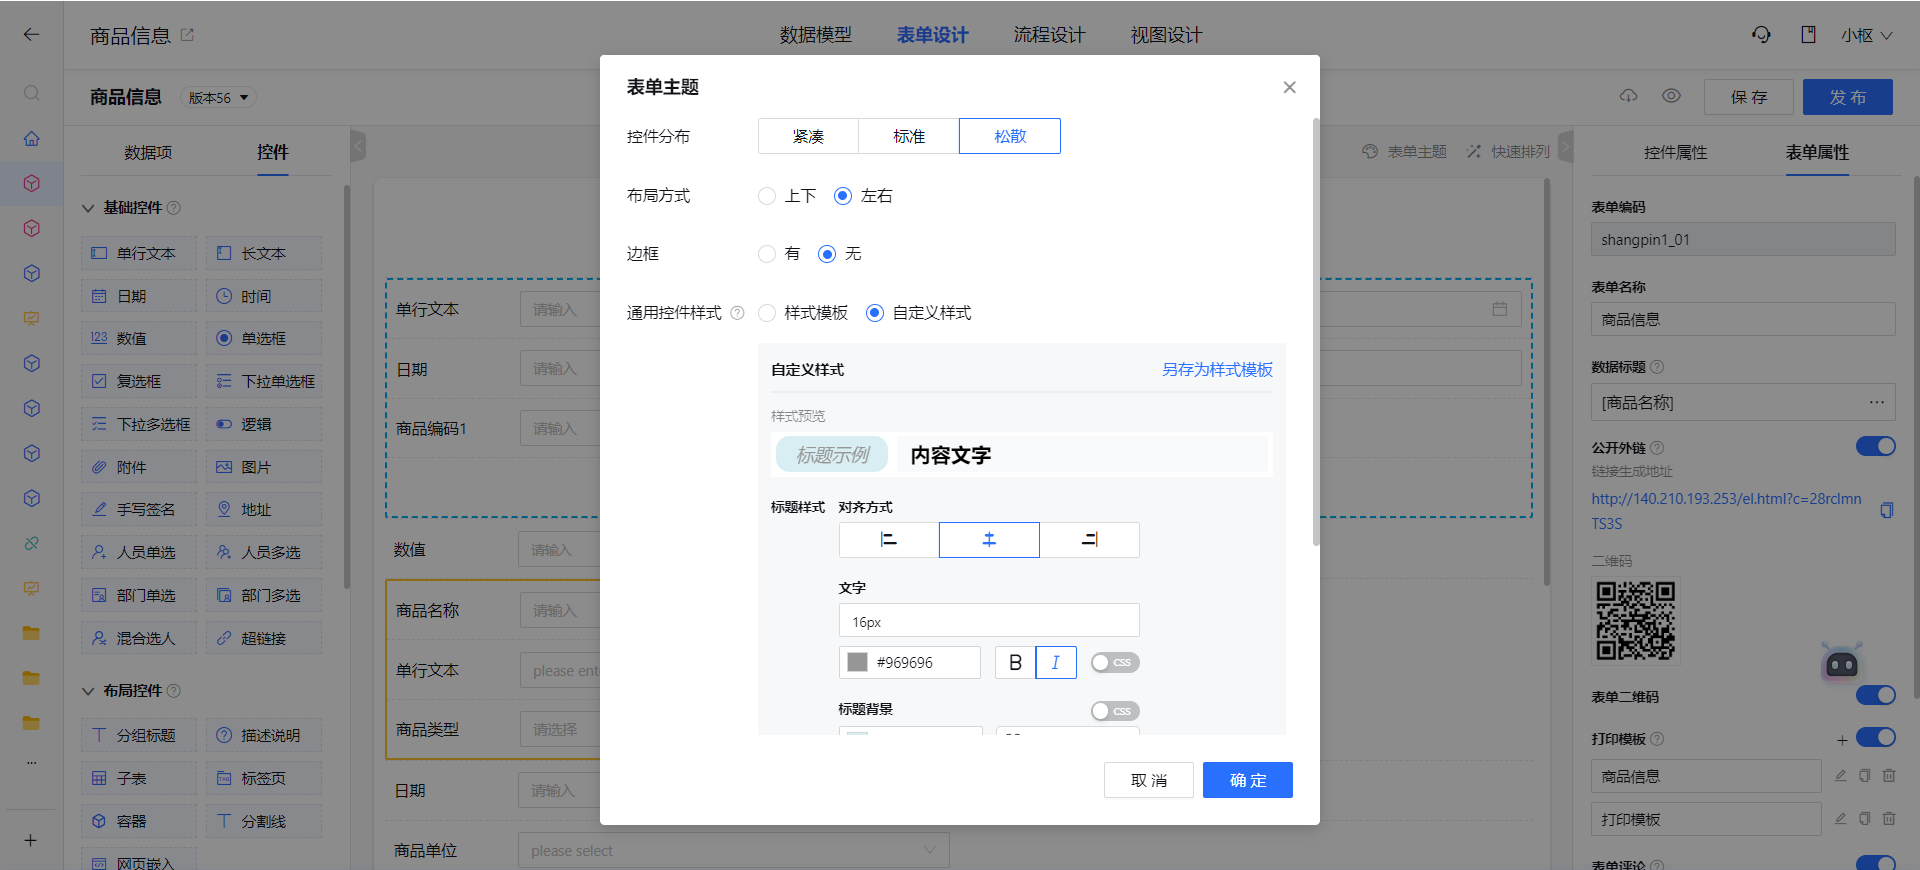Image resolution: width=1920 pixels, height=870 pixels.
Task: Click 另存为样式模板 link
Action: (1217, 370)
